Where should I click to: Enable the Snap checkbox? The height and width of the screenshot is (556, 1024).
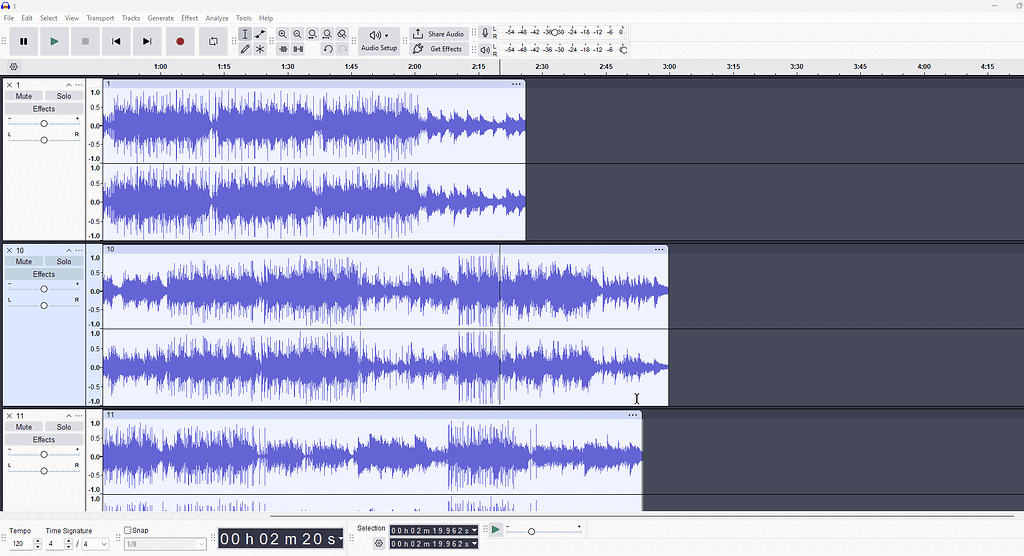coord(128,531)
